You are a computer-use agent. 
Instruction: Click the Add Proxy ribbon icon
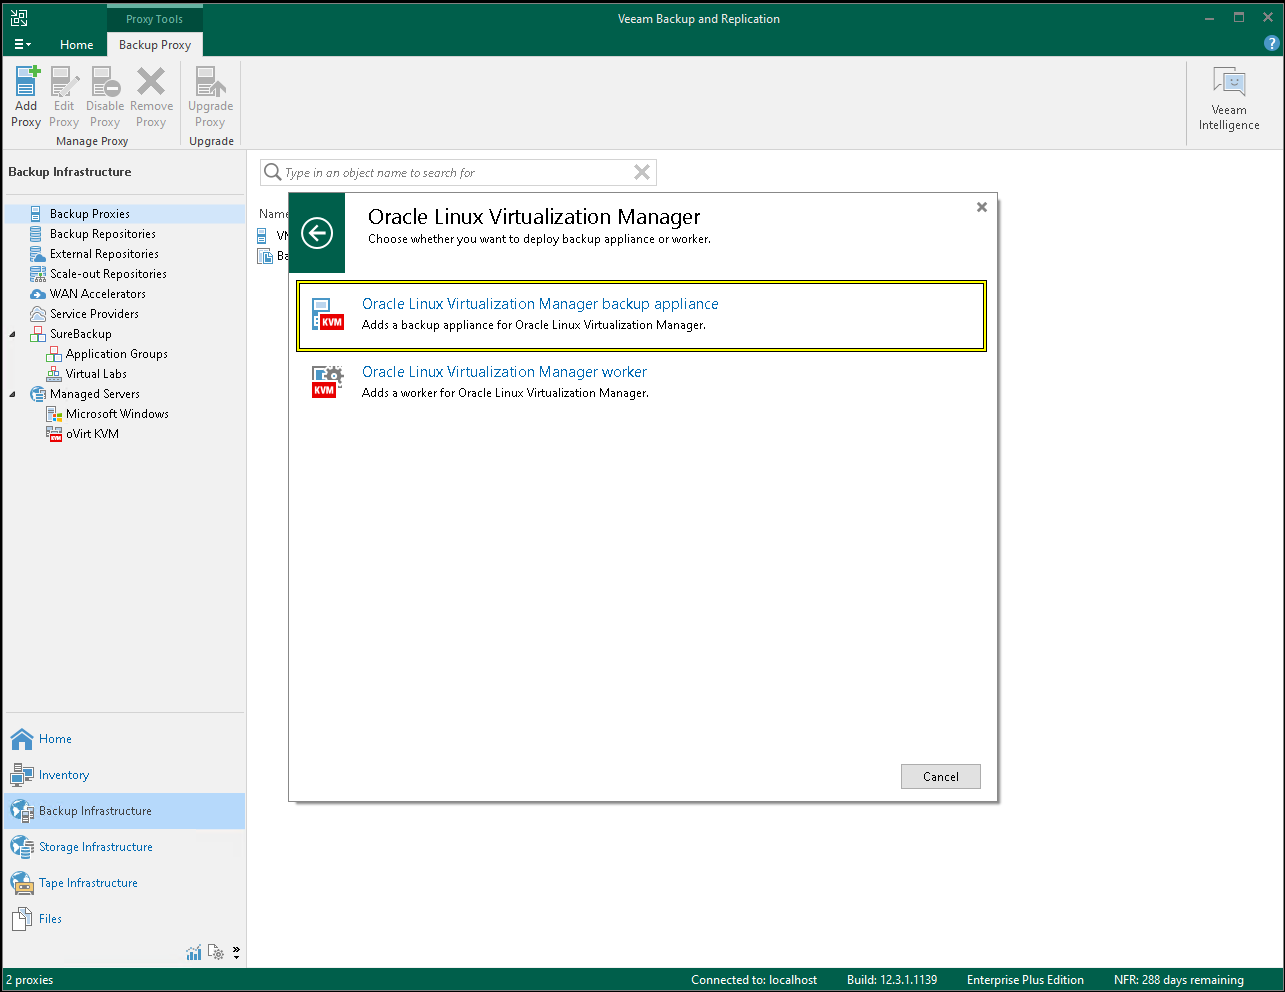click(x=26, y=97)
